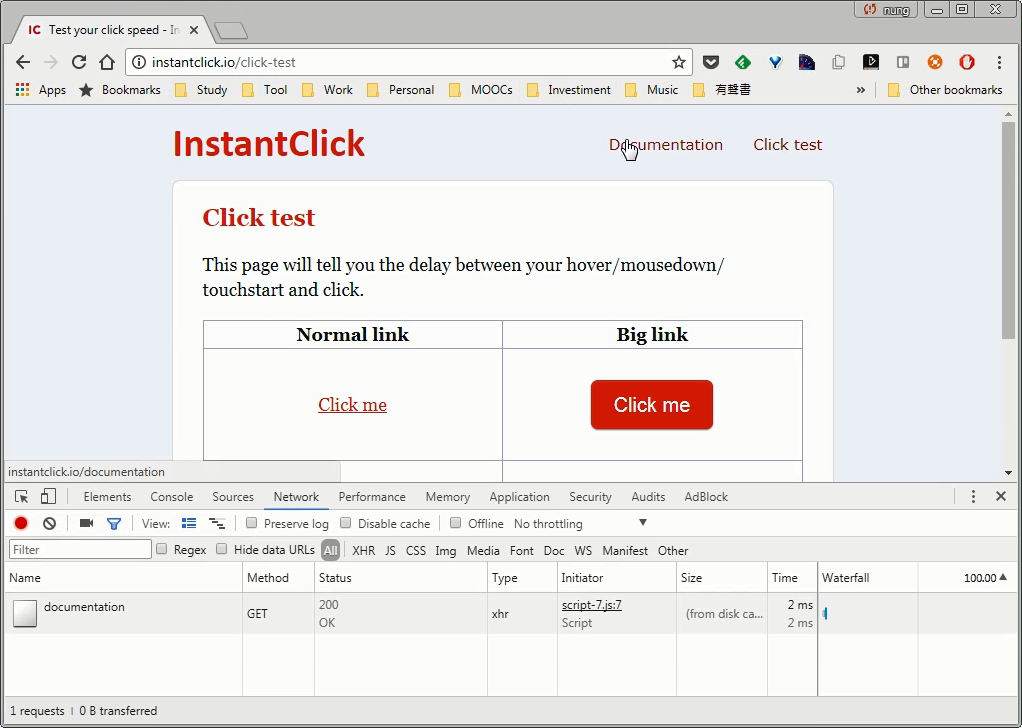
Task: Activate DevTools inspect element picker
Action: tap(22, 497)
